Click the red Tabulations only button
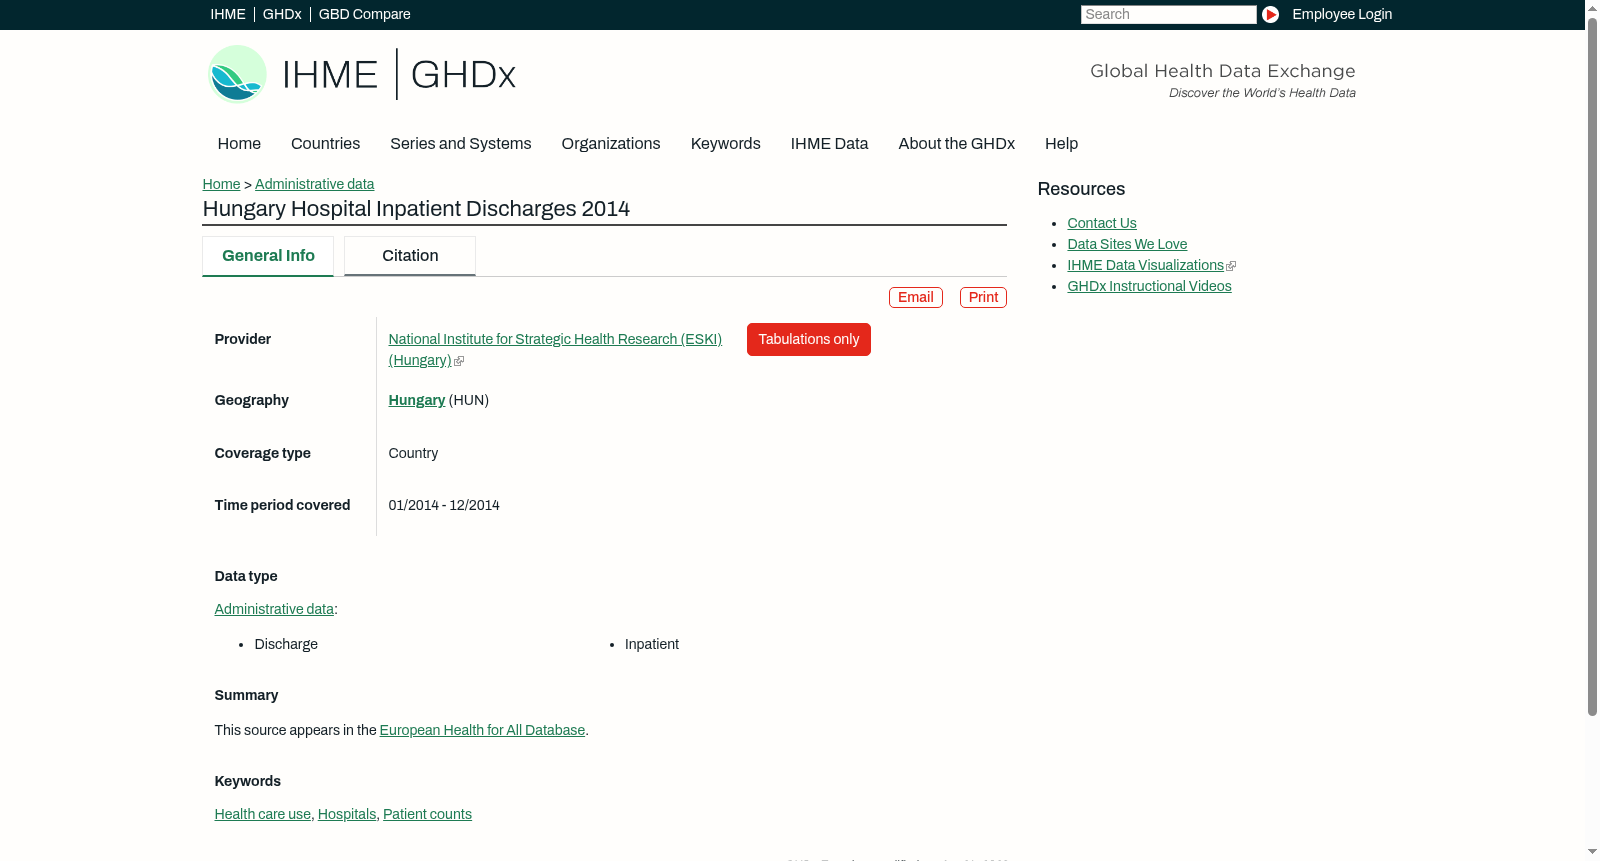Image resolution: width=1600 pixels, height=861 pixels. pos(809,340)
